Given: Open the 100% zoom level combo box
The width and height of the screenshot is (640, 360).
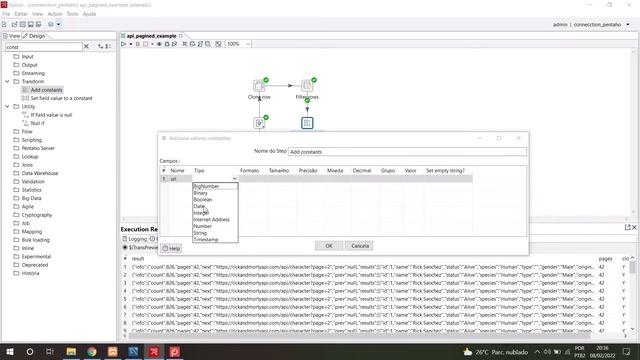Looking at the screenshot, I should coord(238,44).
